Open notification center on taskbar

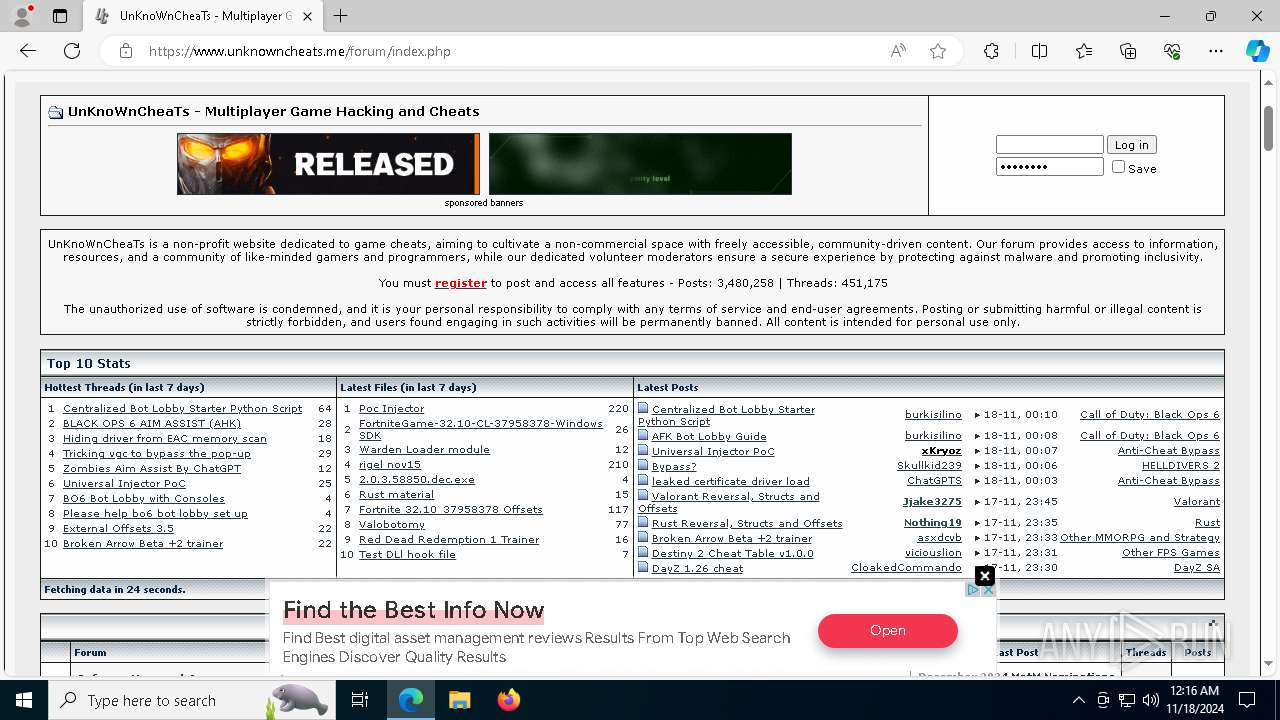1247,700
